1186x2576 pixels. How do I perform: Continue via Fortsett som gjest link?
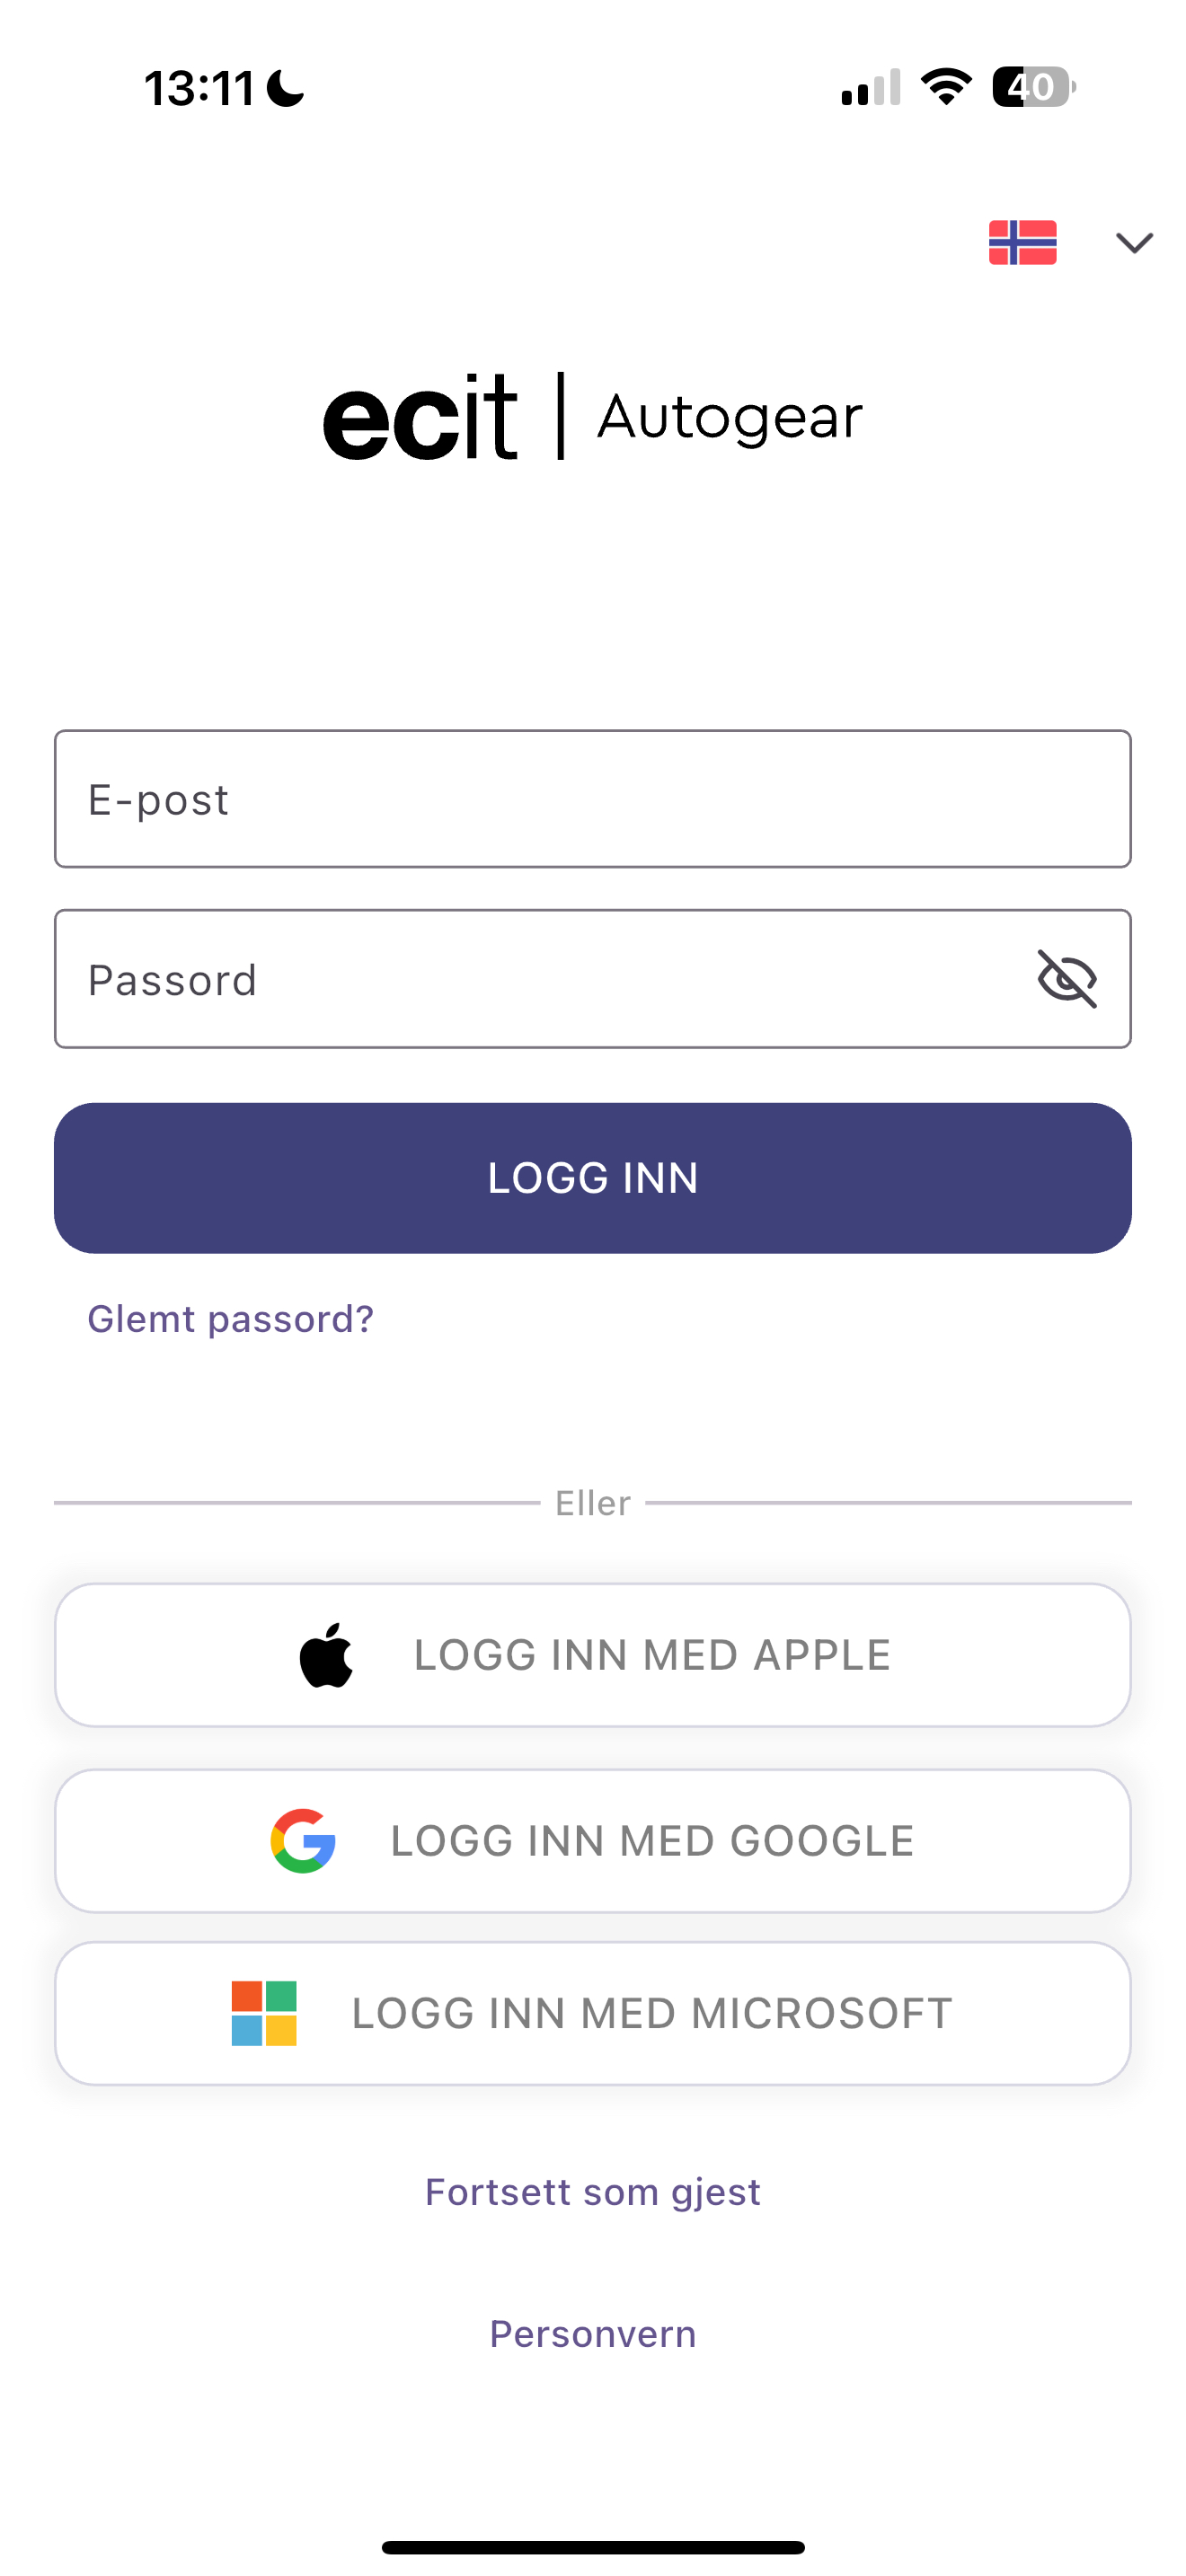593,2191
